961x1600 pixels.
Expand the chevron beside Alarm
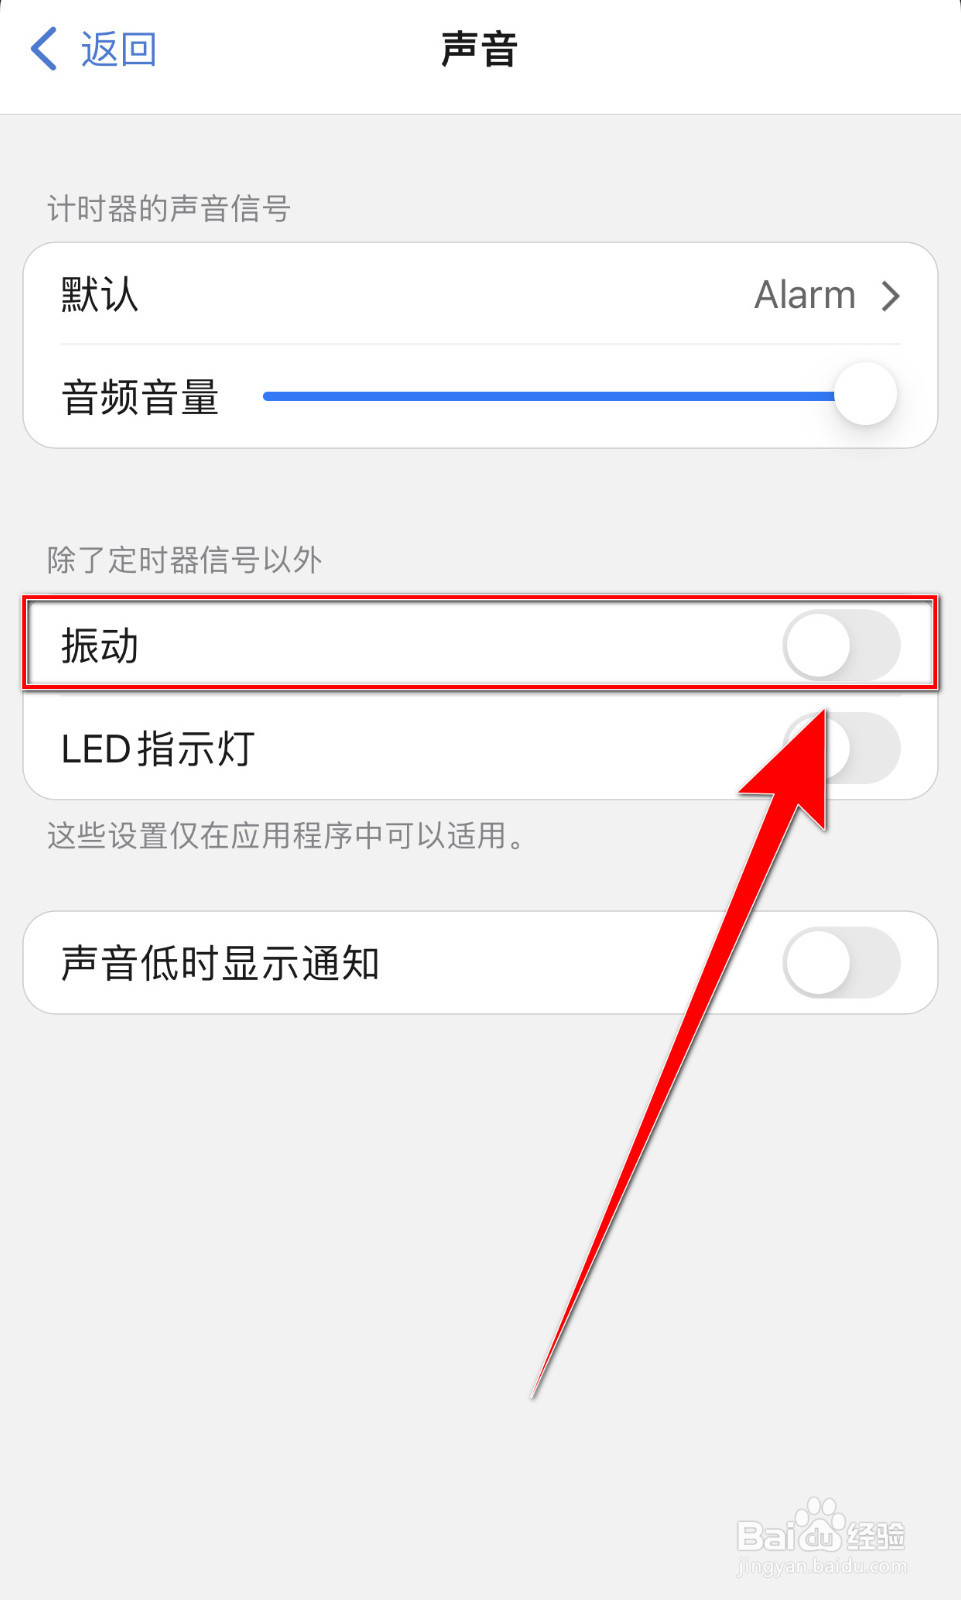(890, 296)
